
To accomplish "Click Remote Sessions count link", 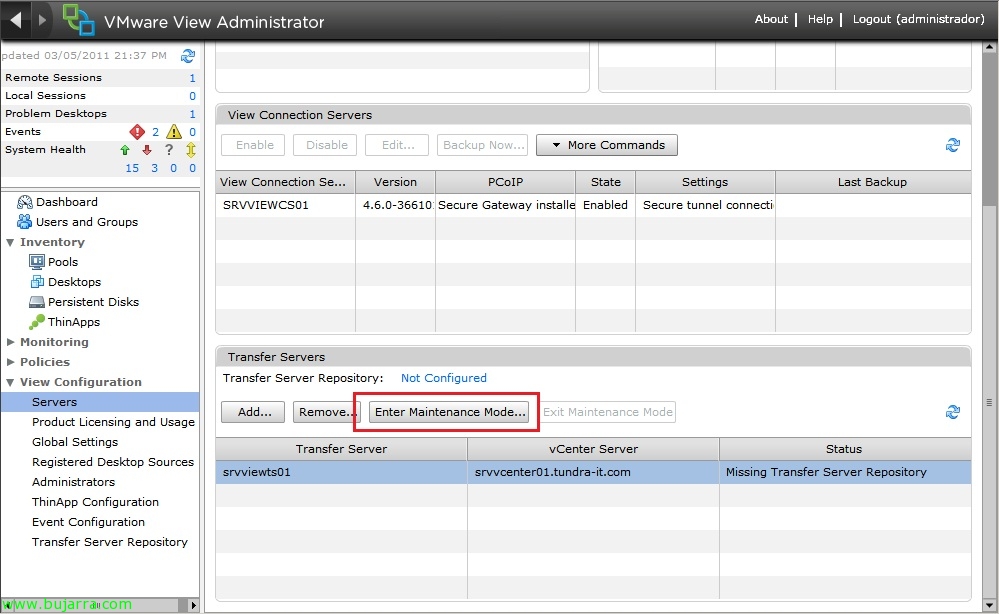I will pyautogui.click(x=192, y=78).
